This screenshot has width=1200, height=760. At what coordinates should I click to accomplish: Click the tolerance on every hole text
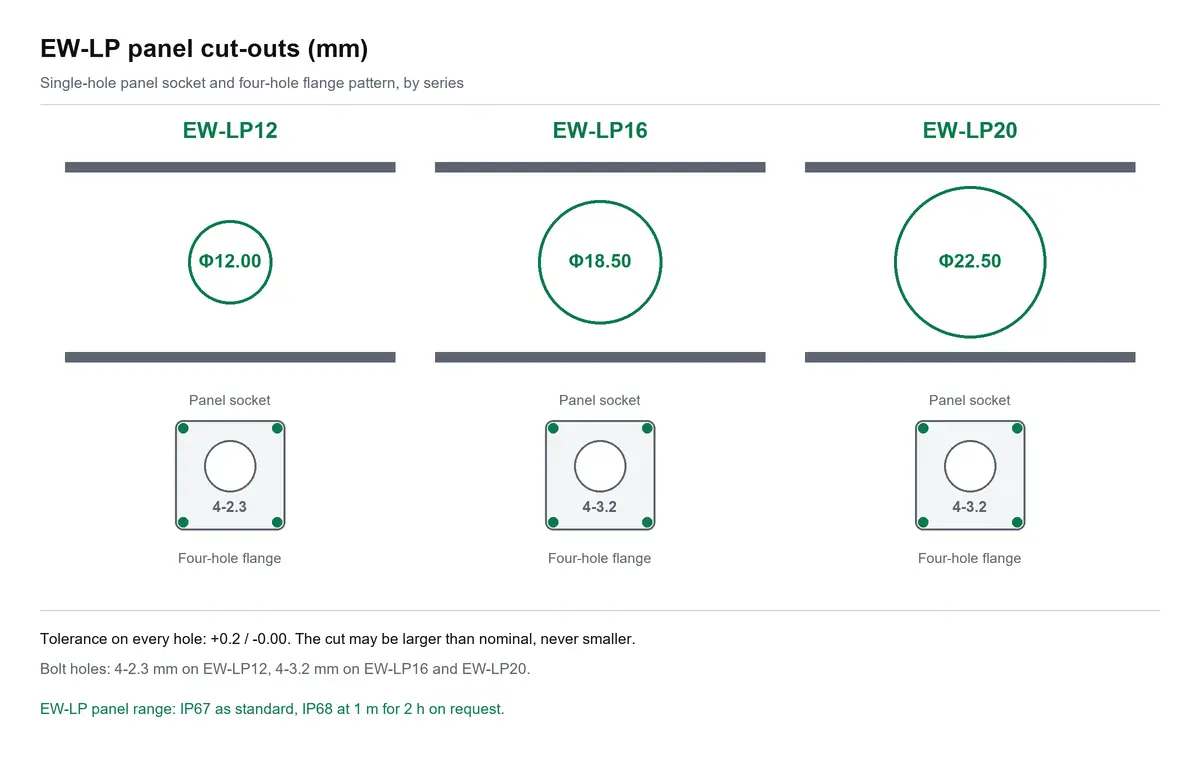coord(338,638)
